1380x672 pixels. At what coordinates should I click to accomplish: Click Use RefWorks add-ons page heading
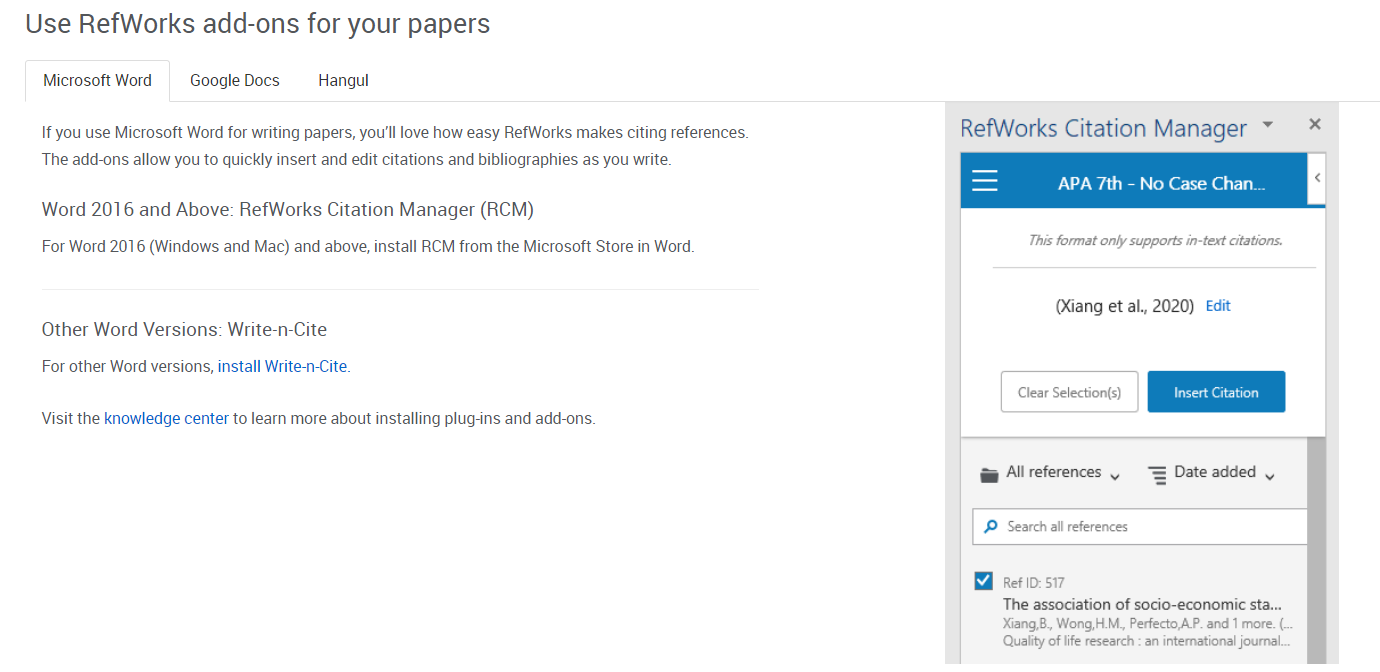[x=258, y=23]
